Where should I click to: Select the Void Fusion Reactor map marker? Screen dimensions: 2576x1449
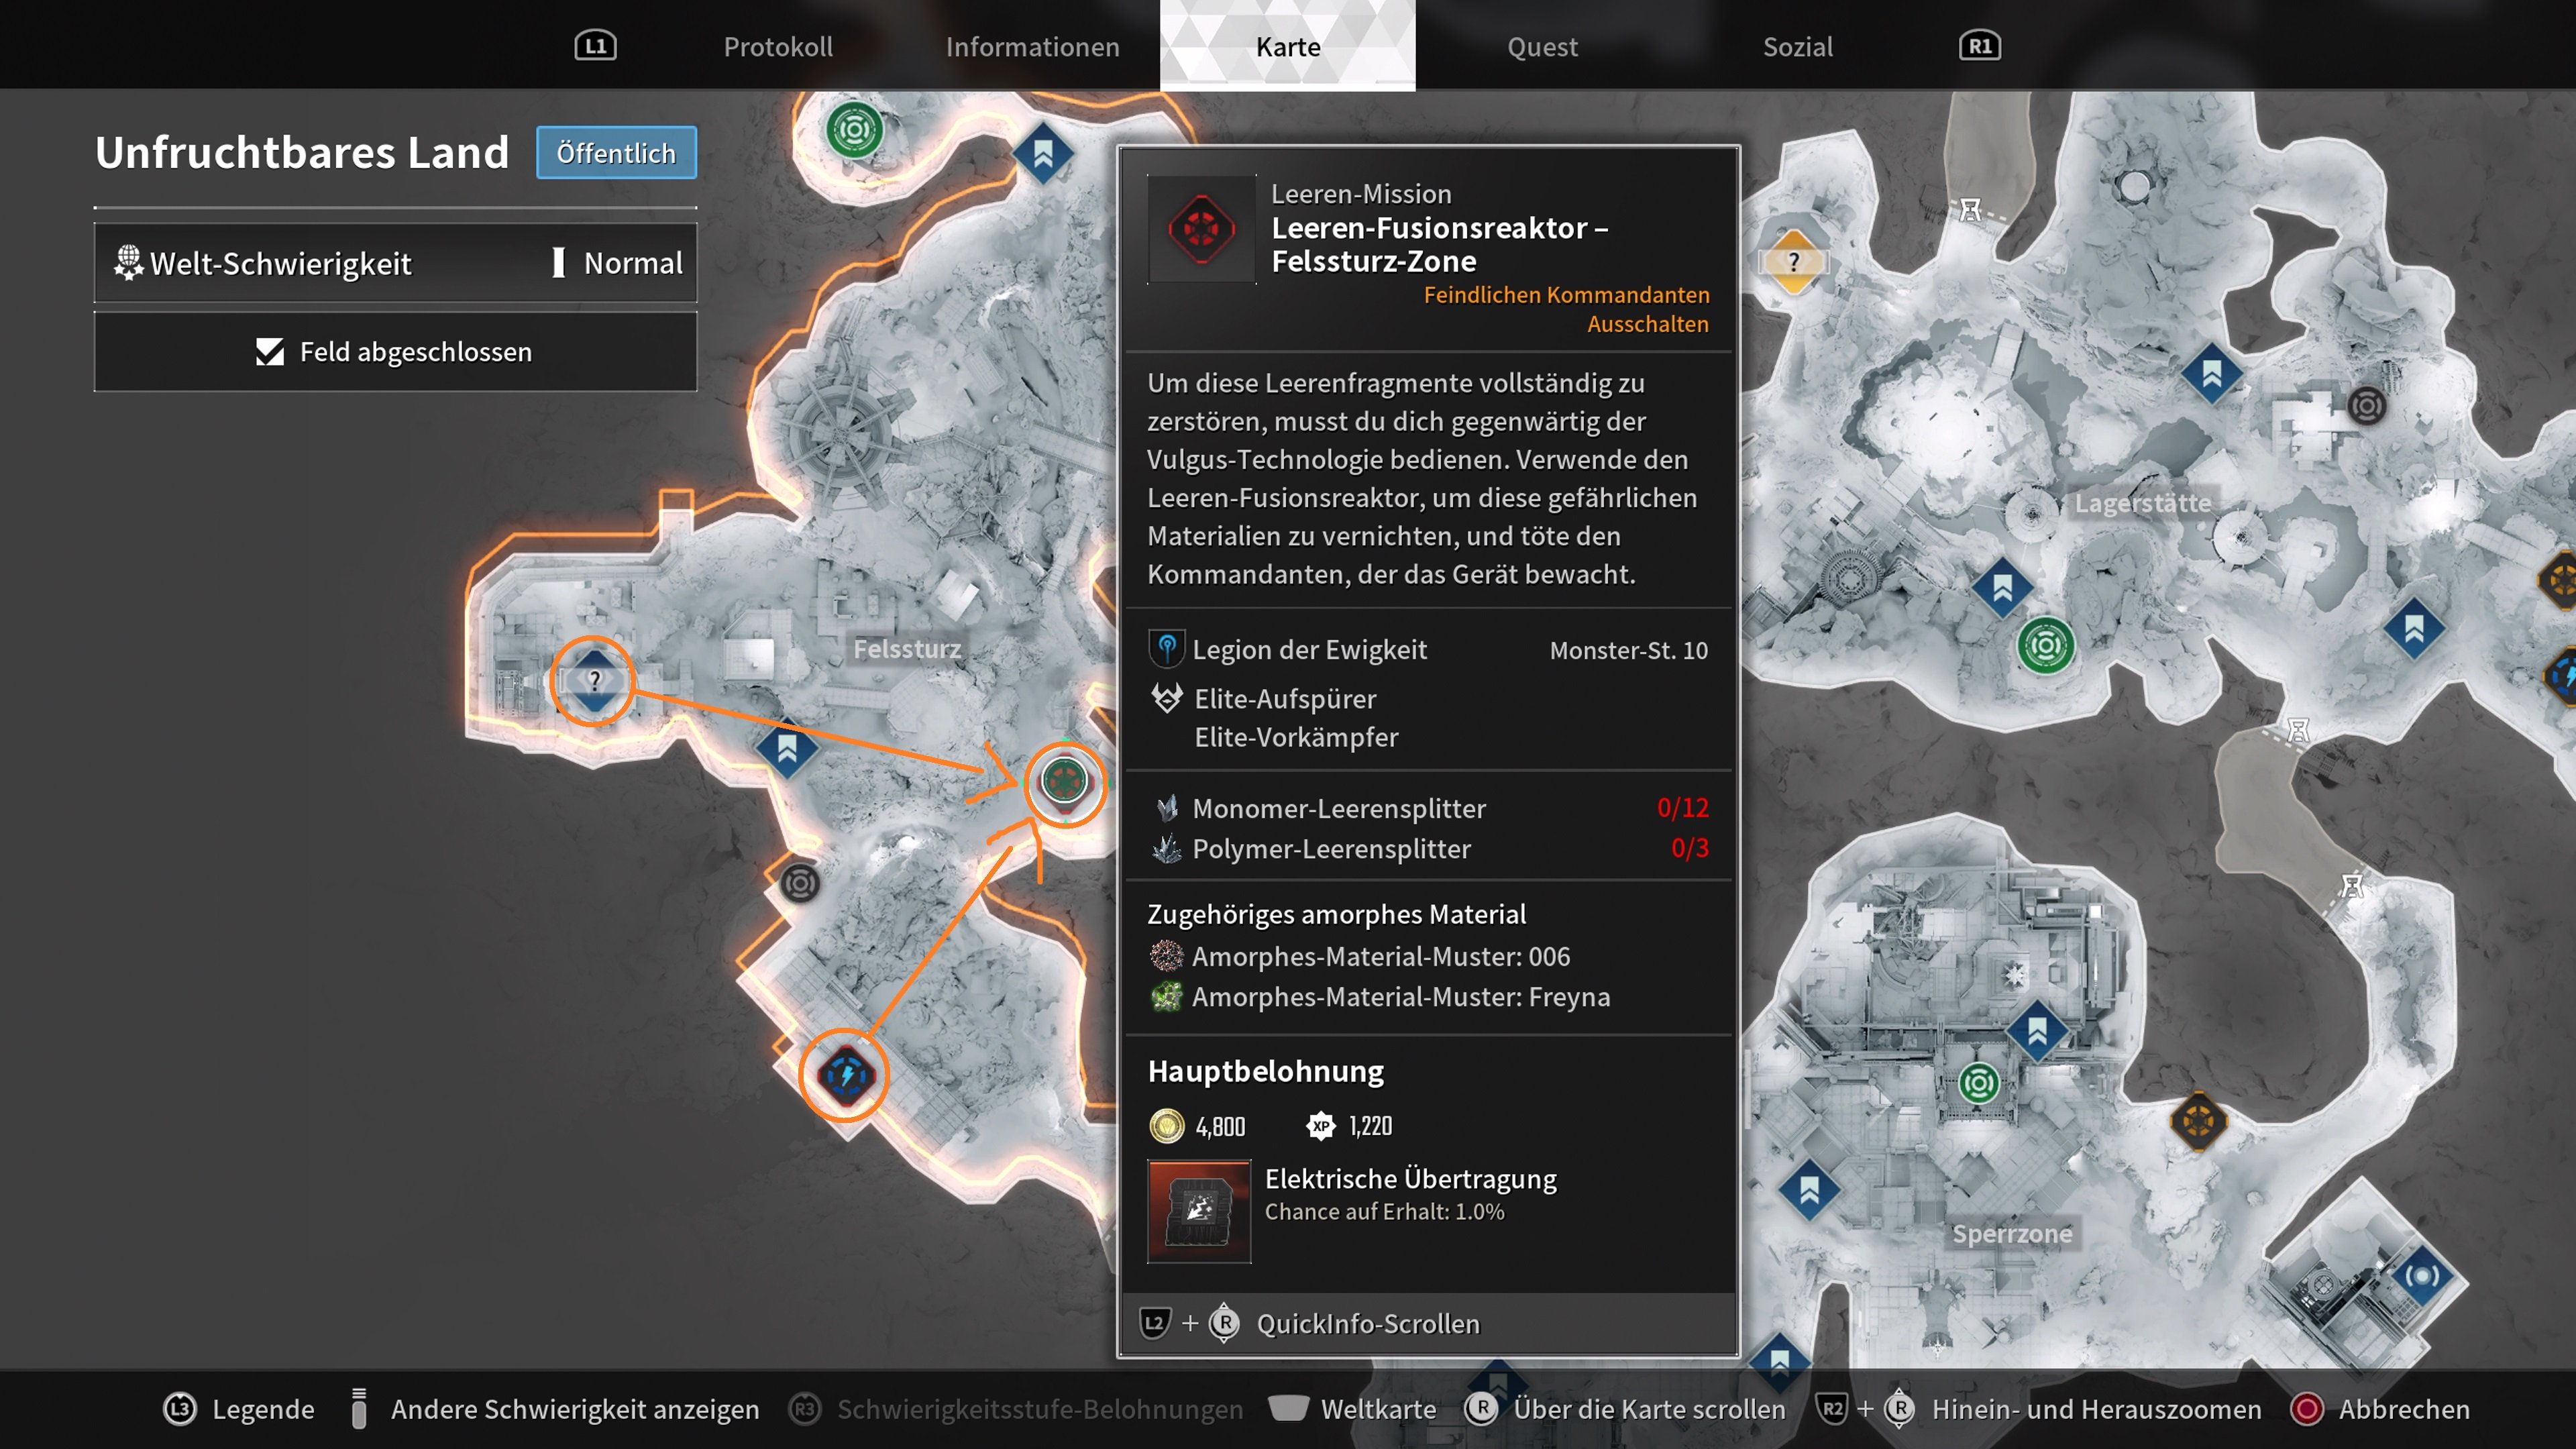(x=1064, y=781)
